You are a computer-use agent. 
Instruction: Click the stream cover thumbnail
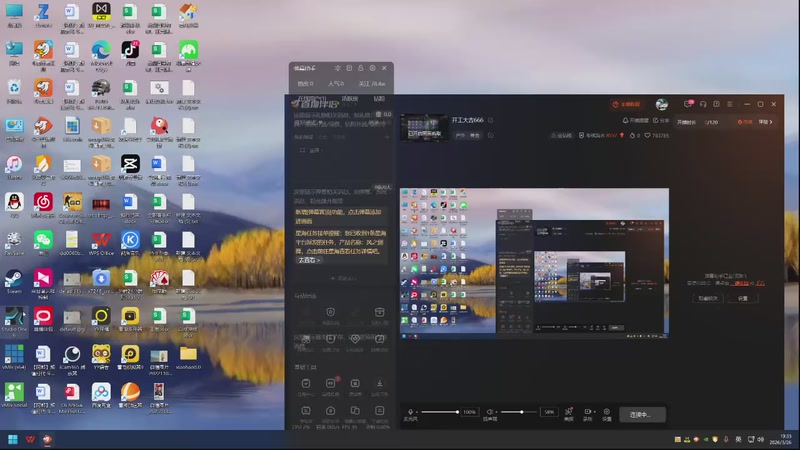[424, 128]
